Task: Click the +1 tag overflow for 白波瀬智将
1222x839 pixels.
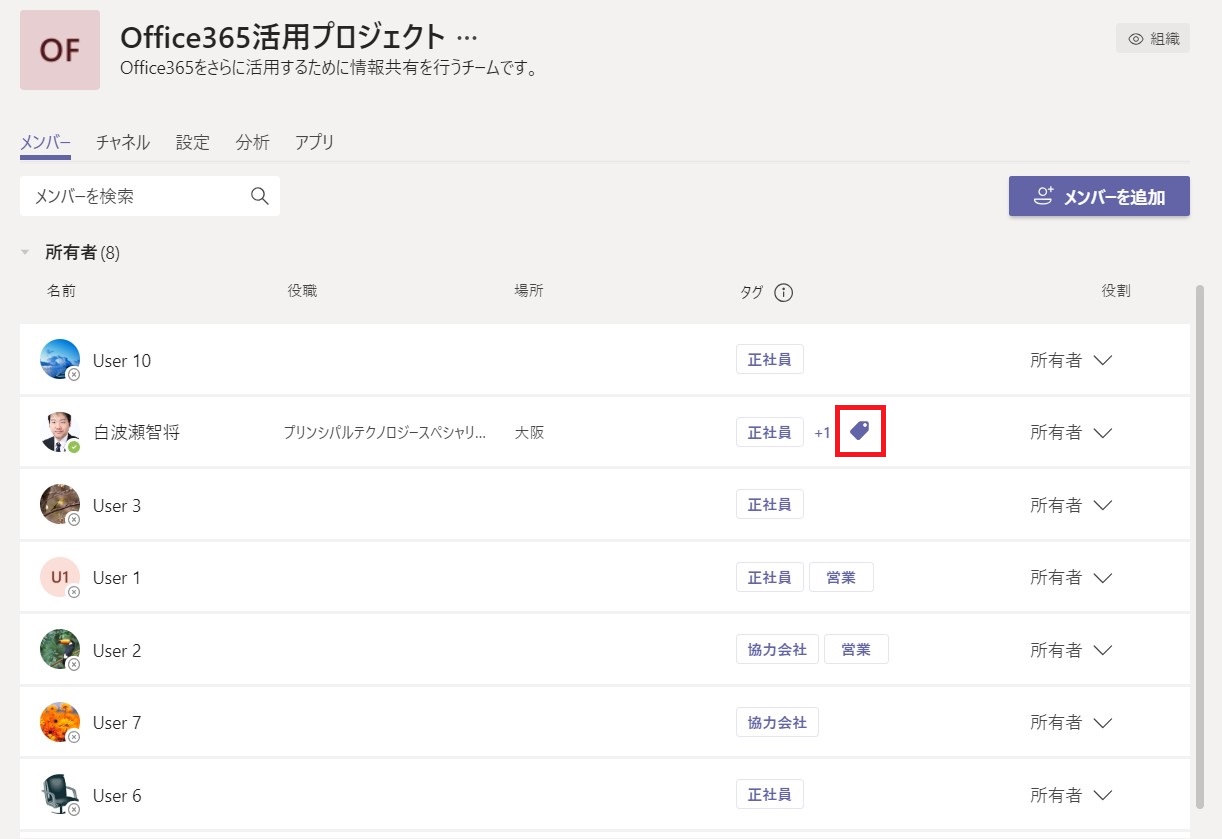Action: click(x=822, y=433)
